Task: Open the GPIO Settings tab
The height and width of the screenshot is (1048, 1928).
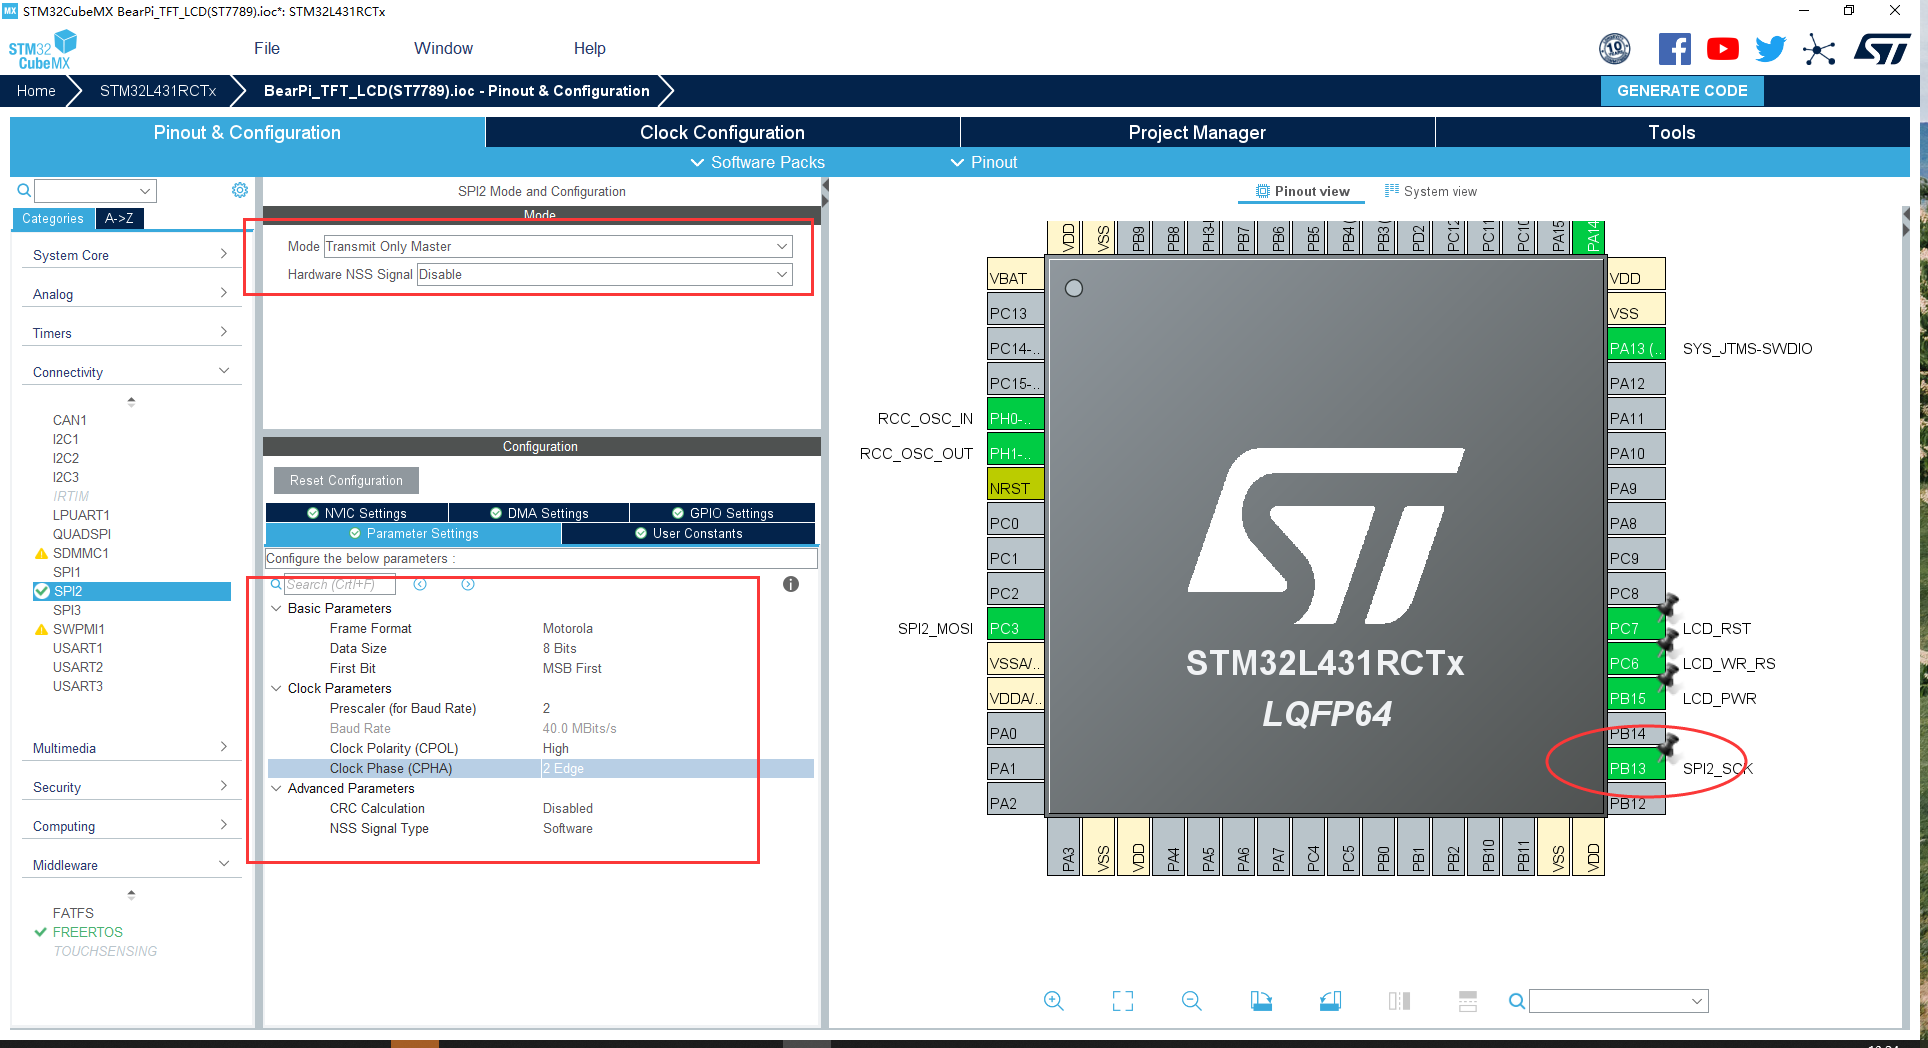Action: [x=722, y=513]
